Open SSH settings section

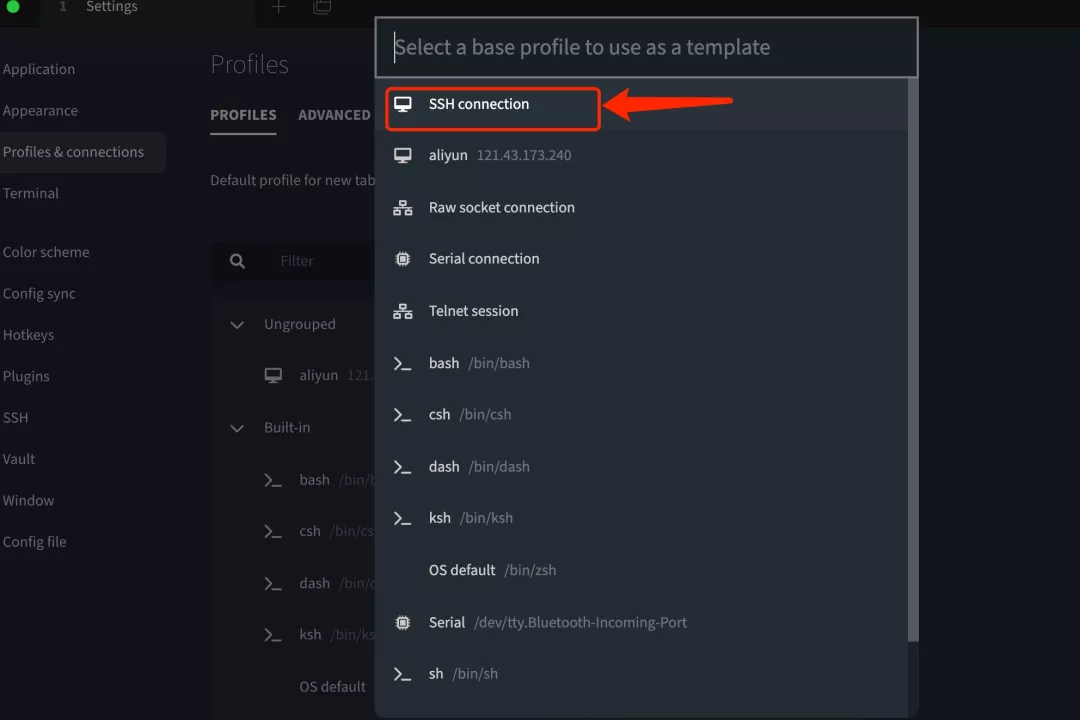15,418
